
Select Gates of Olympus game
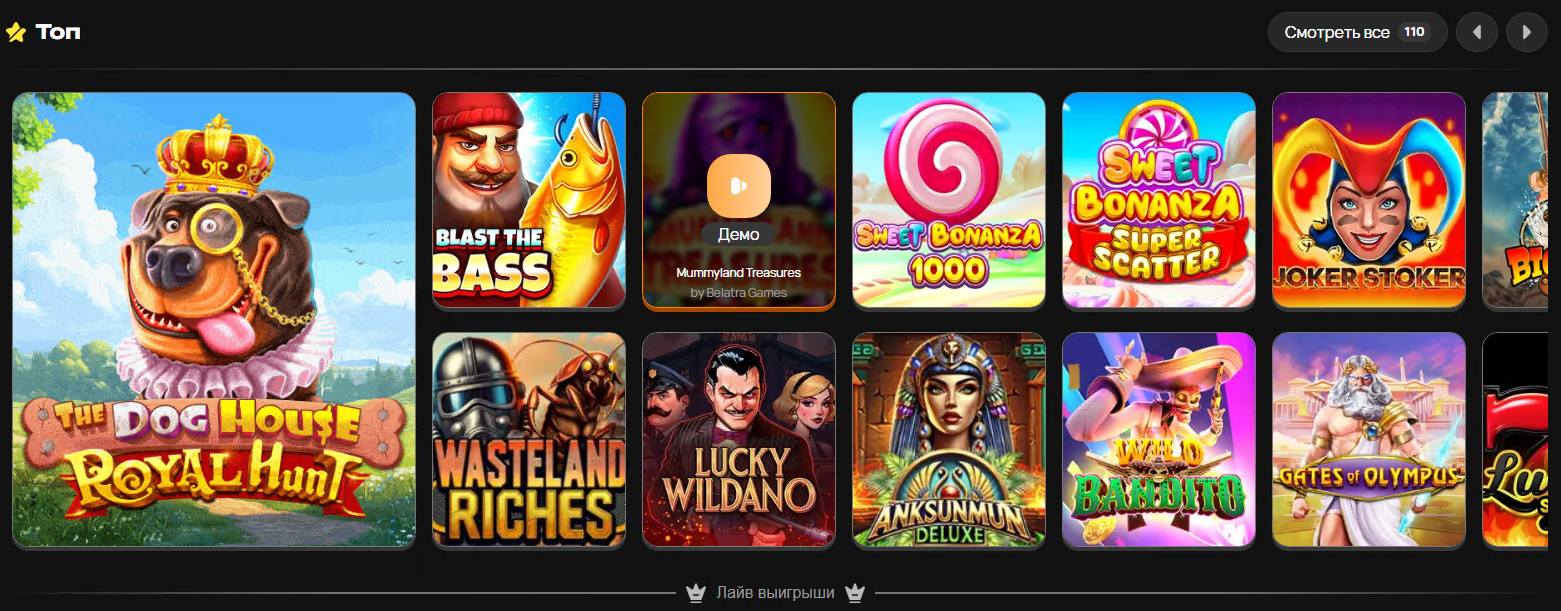click(x=1369, y=440)
